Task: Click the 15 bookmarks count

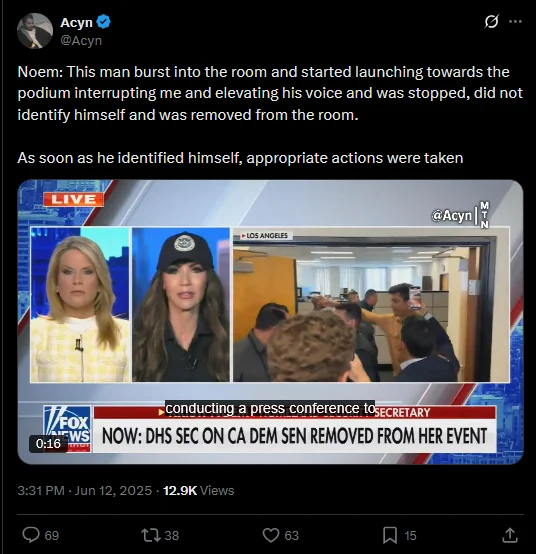Action: [410, 536]
